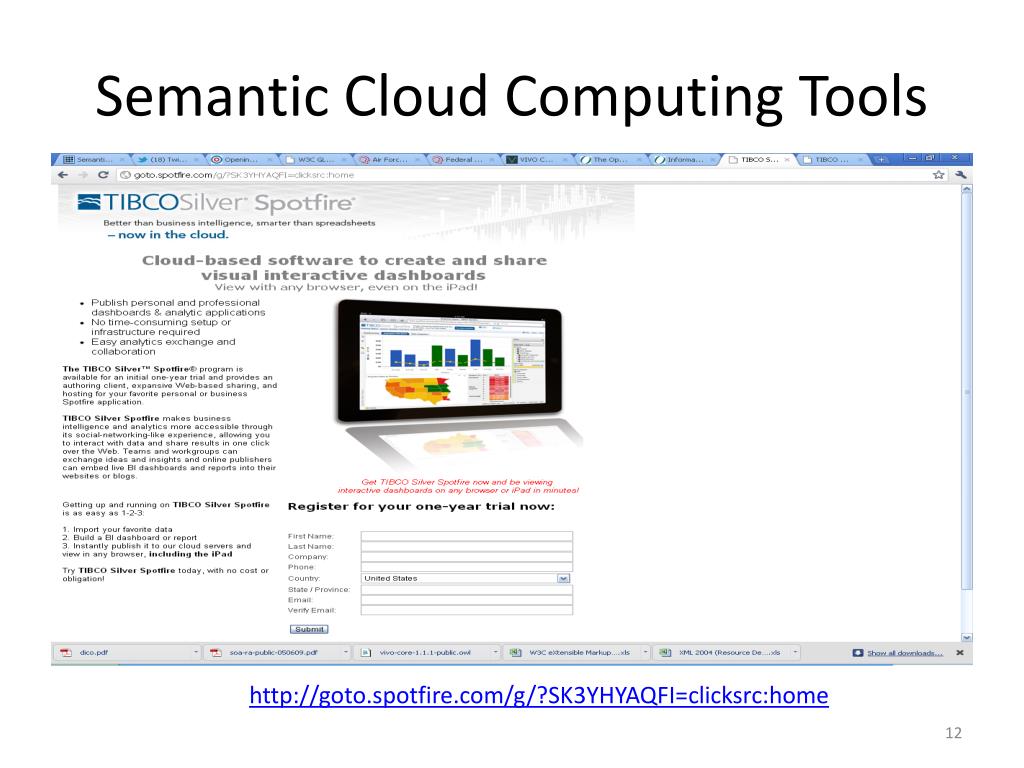Click the W3C eXtensible Markup xls icon

pos(515,652)
